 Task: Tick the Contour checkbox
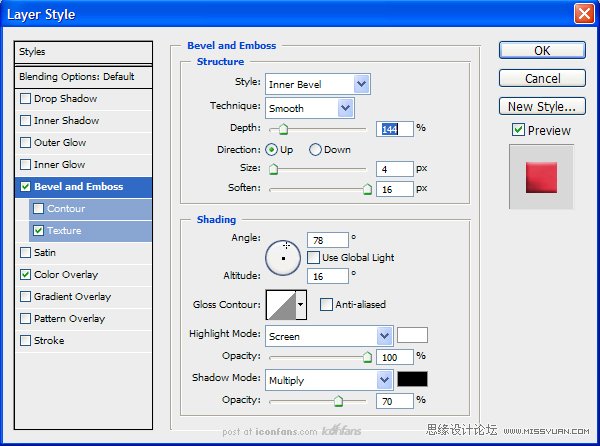tap(38, 209)
